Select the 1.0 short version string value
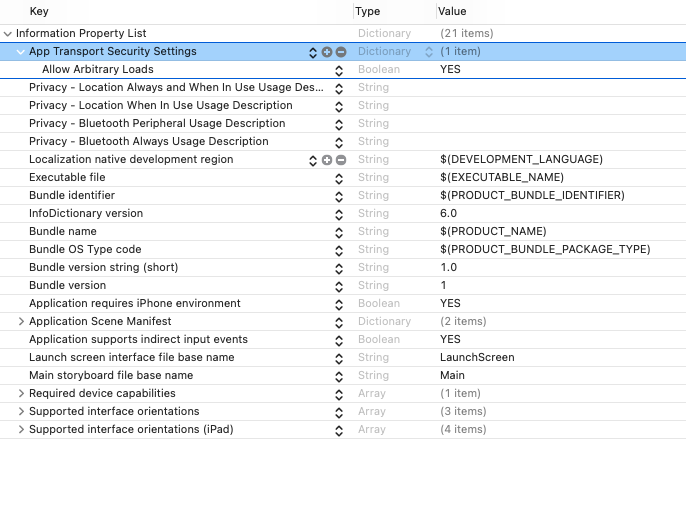The height and width of the screenshot is (521, 686). click(x=448, y=267)
